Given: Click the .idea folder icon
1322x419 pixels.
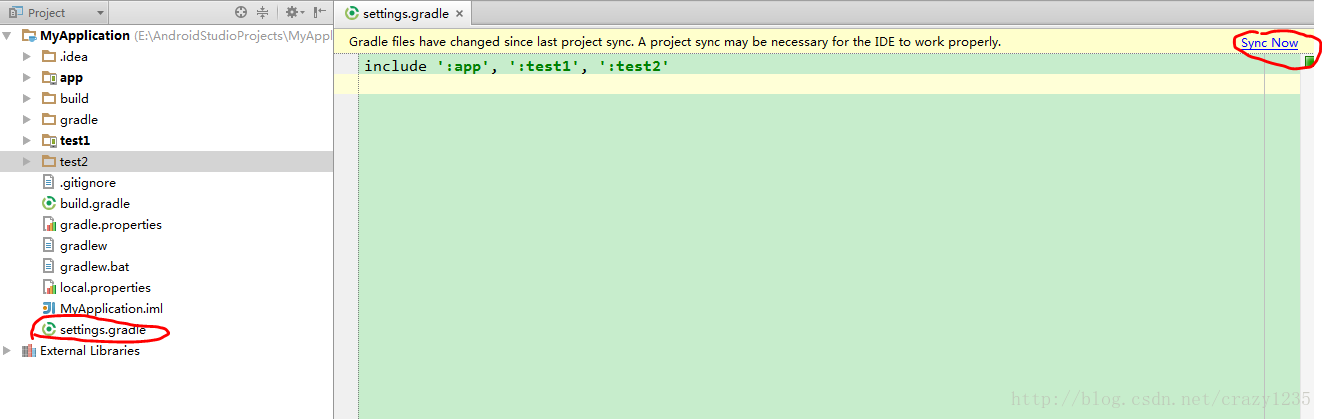Looking at the screenshot, I should (x=49, y=56).
